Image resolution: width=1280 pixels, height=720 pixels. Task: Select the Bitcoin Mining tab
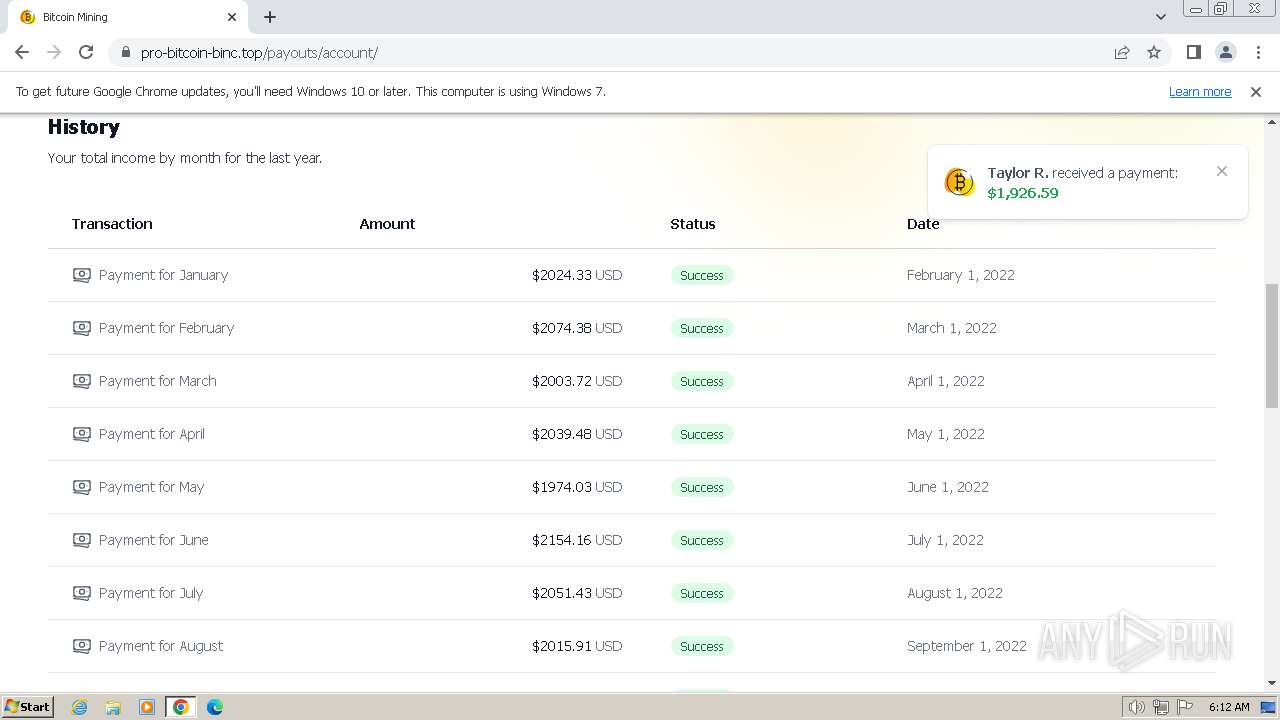(x=128, y=17)
